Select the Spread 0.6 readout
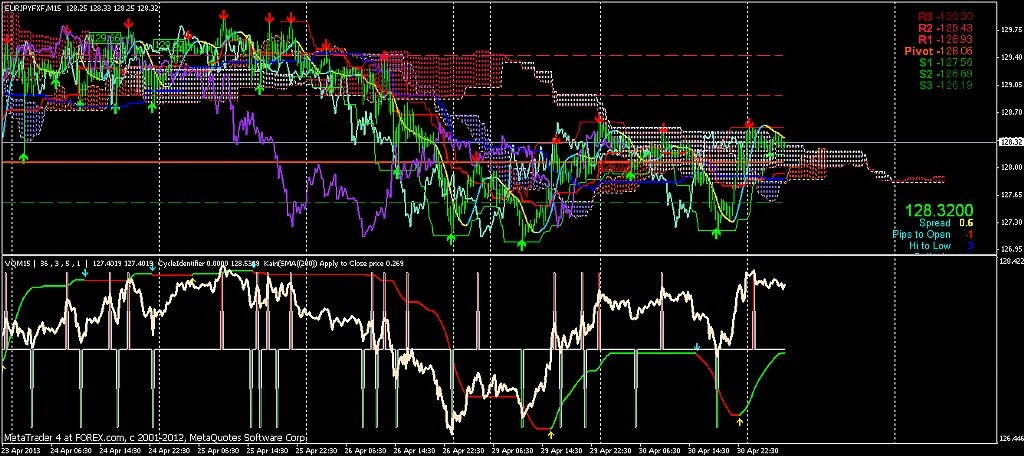Image resolution: width=1024 pixels, height=456 pixels. (946, 223)
